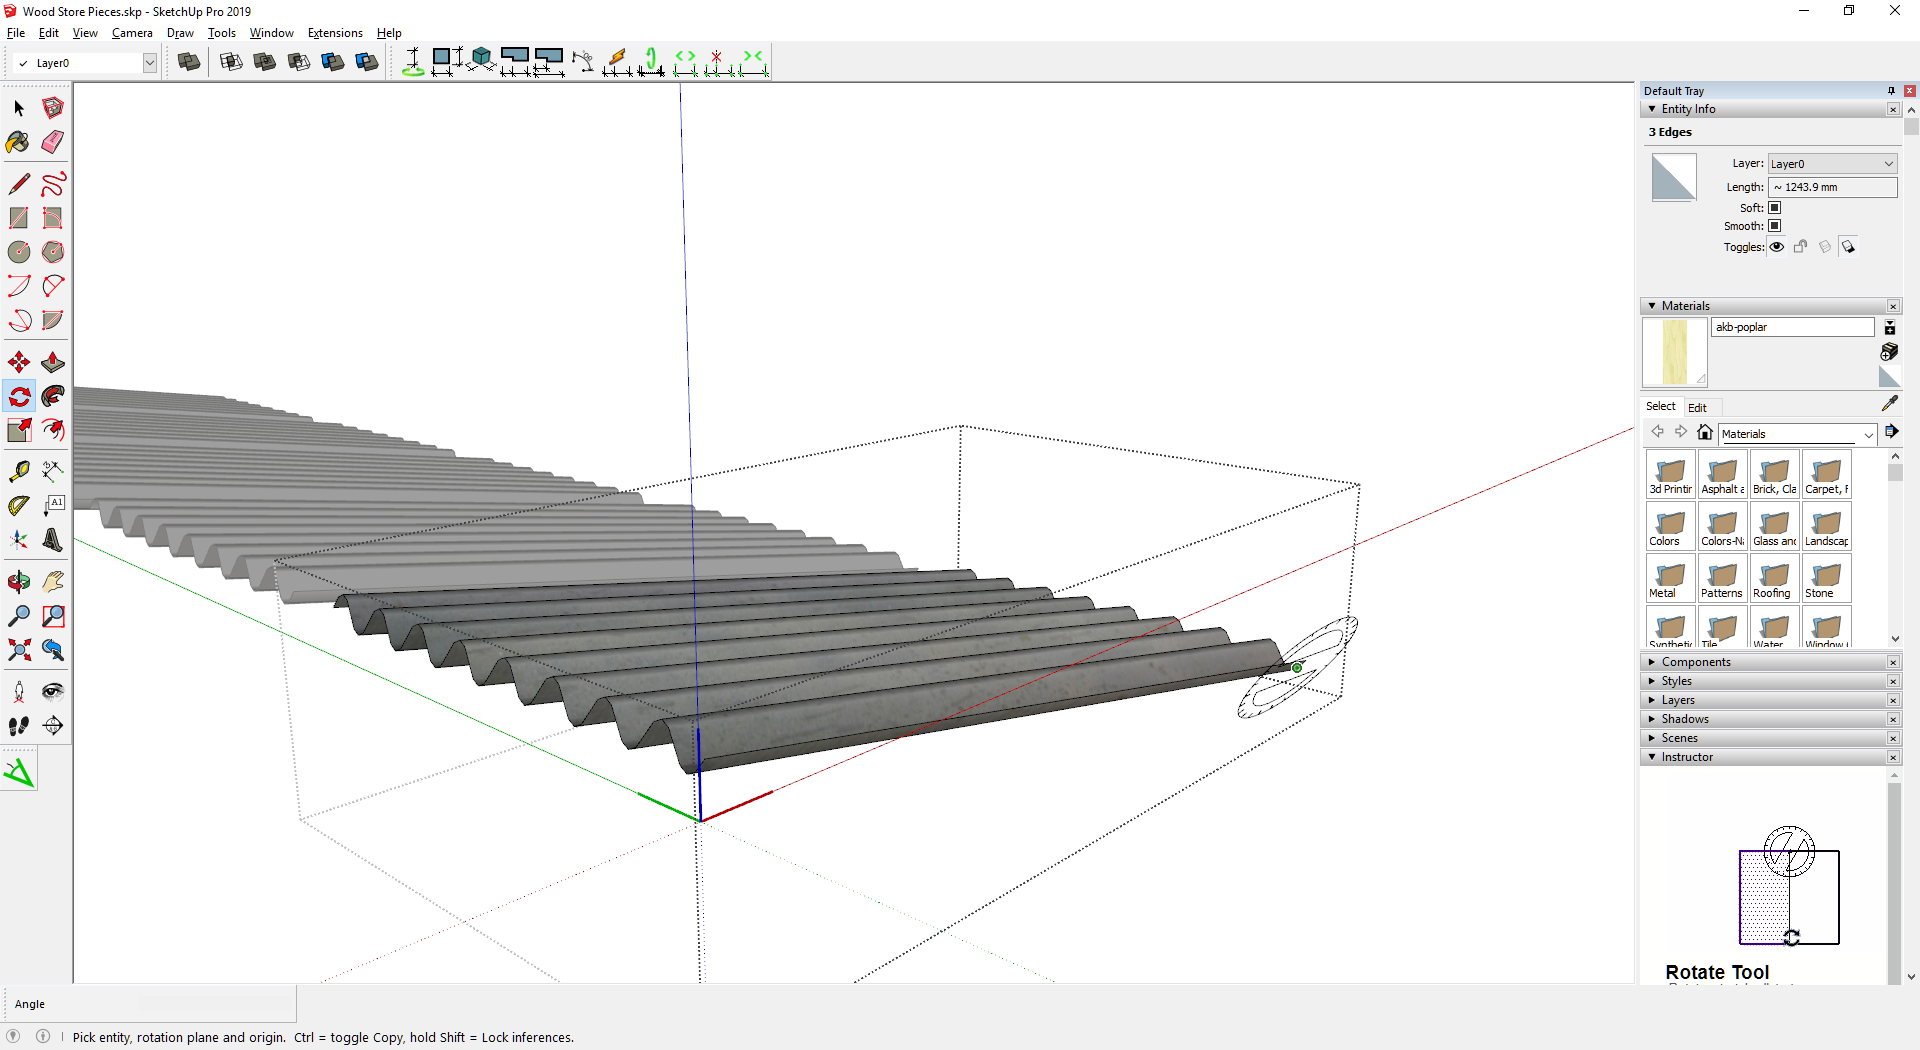Switch to the Select tab in Materials
The width and height of the screenshot is (1920, 1050).
(x=1661, y=406)
